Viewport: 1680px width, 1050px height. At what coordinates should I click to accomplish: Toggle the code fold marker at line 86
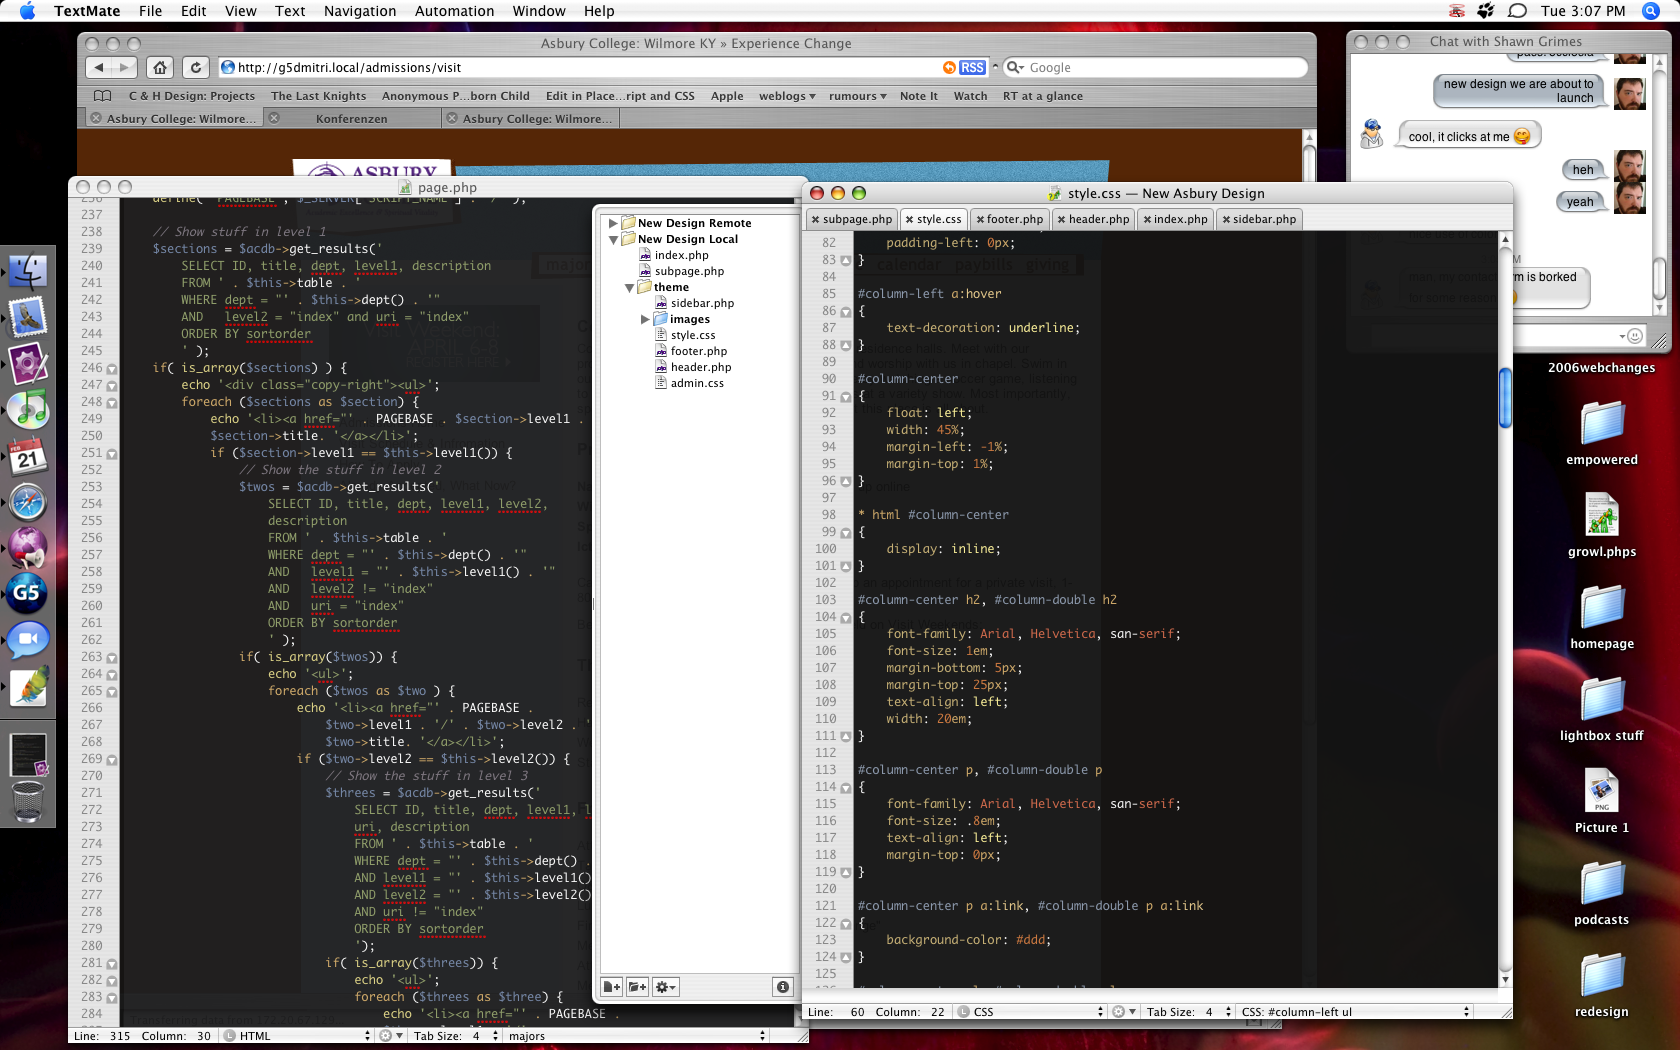[x=846, y=312]
